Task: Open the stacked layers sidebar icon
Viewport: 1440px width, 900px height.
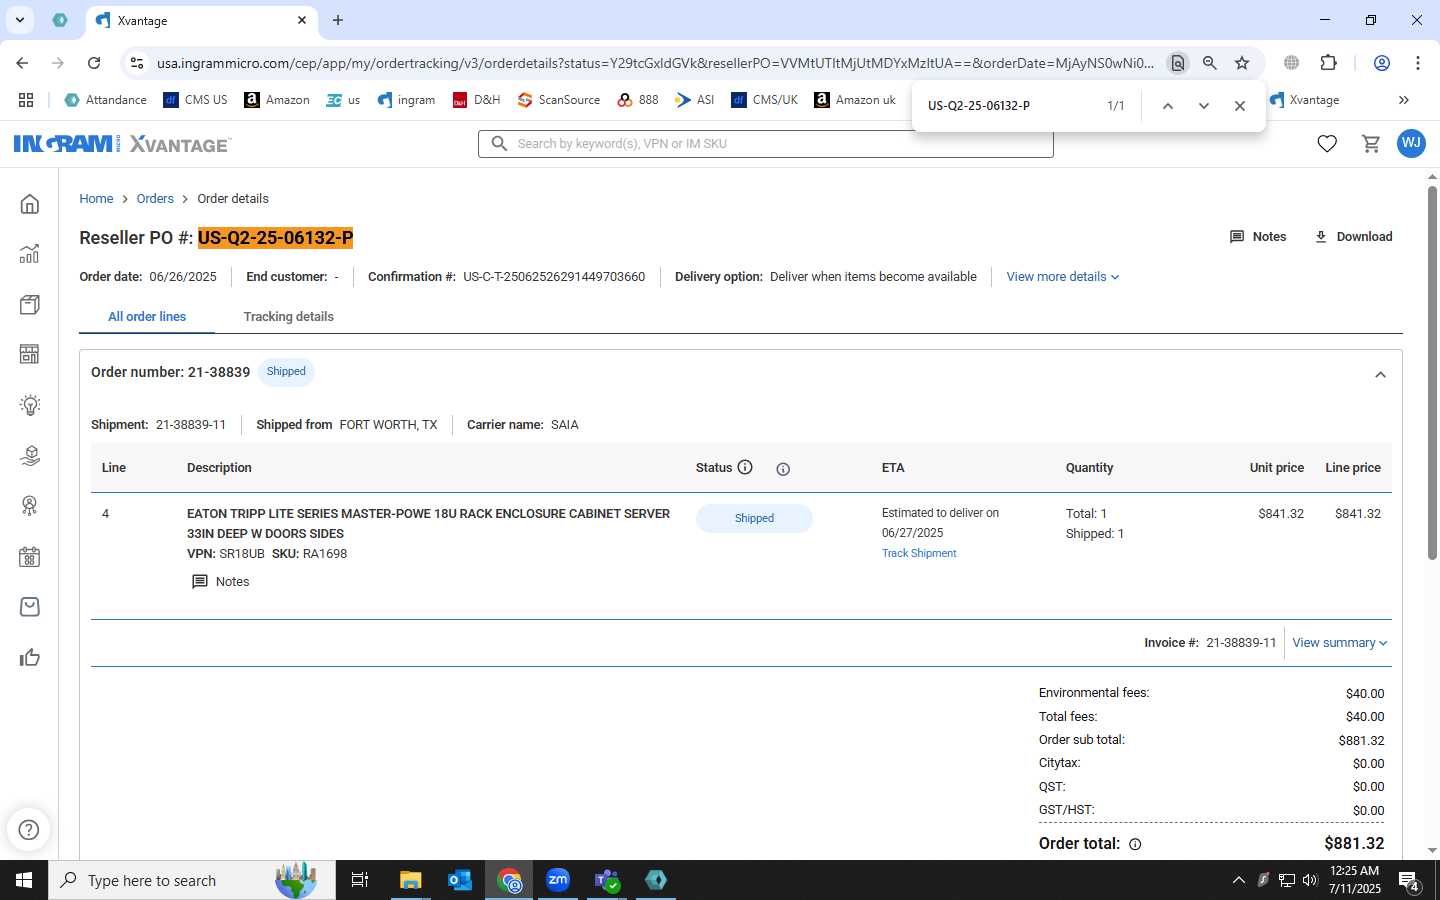Action: click(30, 456)
